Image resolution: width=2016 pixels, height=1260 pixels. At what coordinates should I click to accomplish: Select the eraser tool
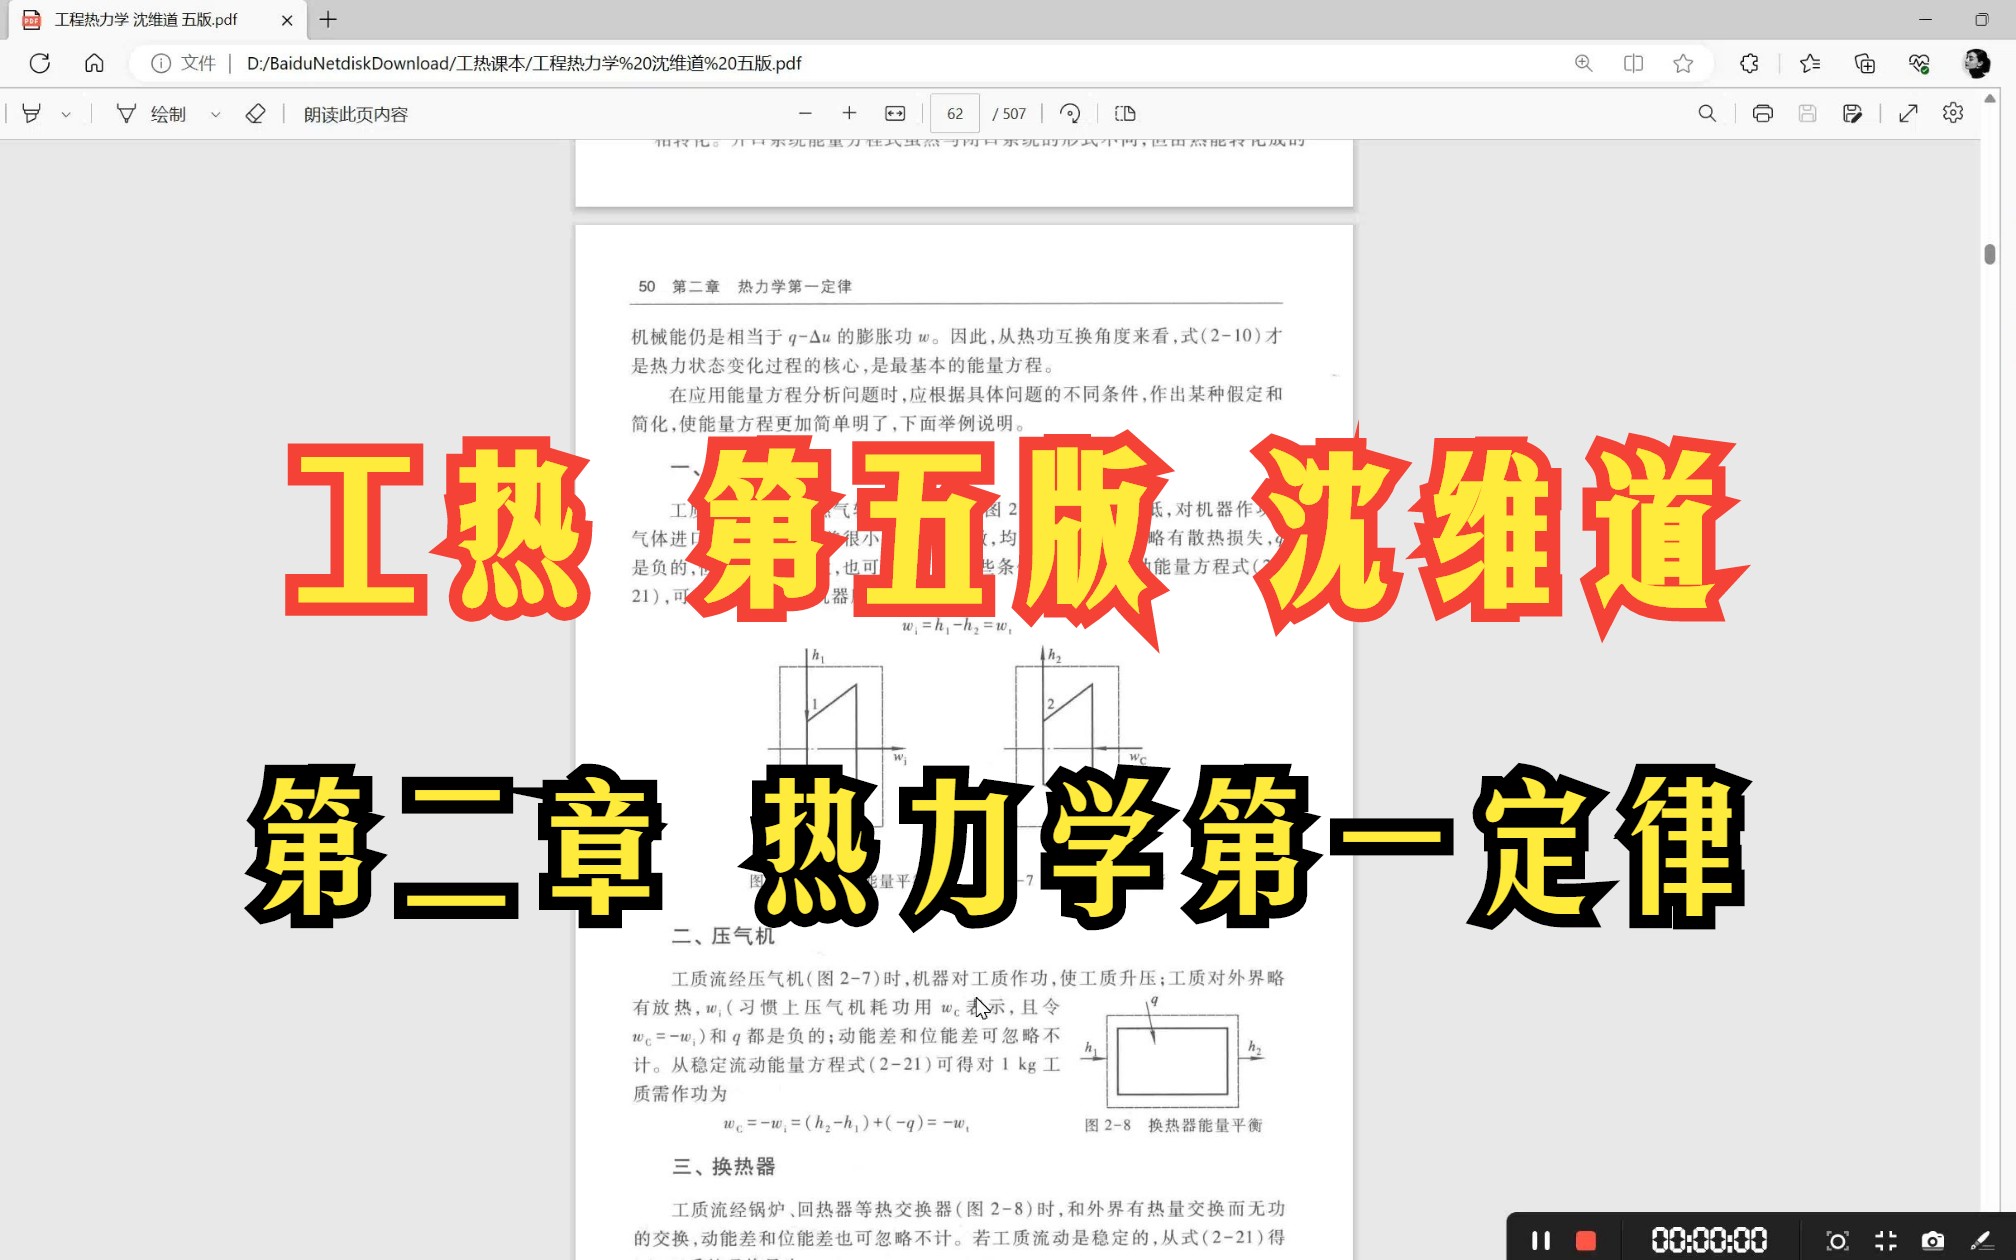[x=255, y=114]
